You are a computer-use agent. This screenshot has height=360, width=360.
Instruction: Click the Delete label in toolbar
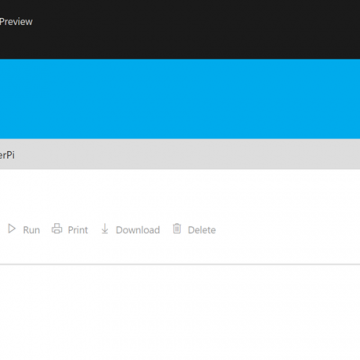pos(202,230)
